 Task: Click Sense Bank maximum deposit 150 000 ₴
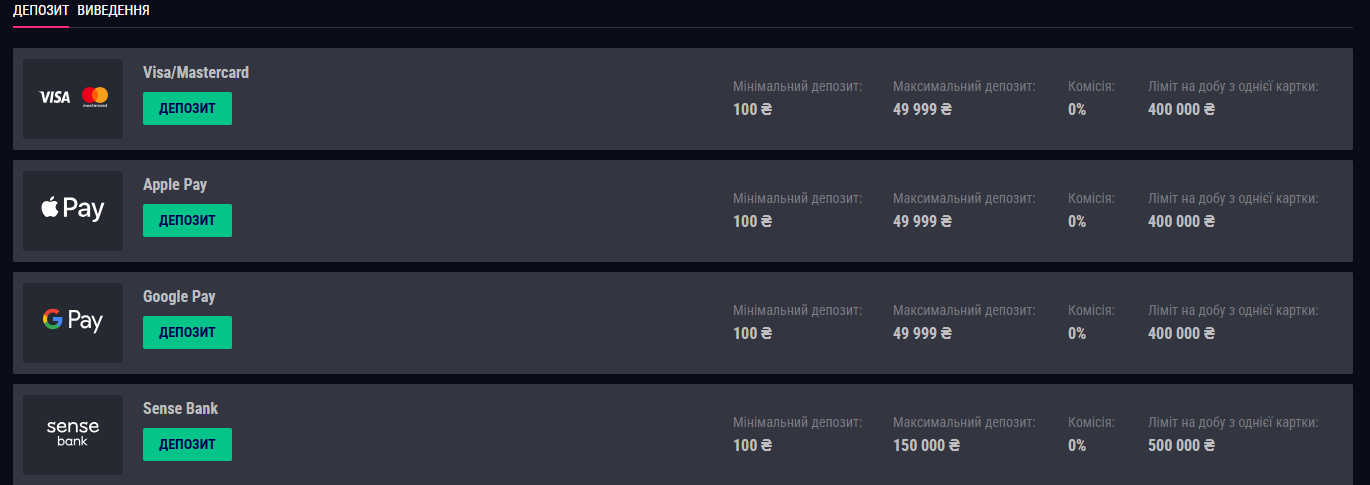tap(926, 445)
